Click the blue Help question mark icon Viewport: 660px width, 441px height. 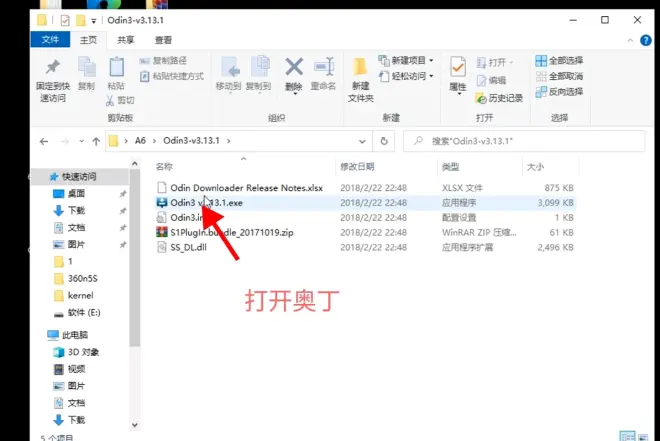(x=646, y=40)
